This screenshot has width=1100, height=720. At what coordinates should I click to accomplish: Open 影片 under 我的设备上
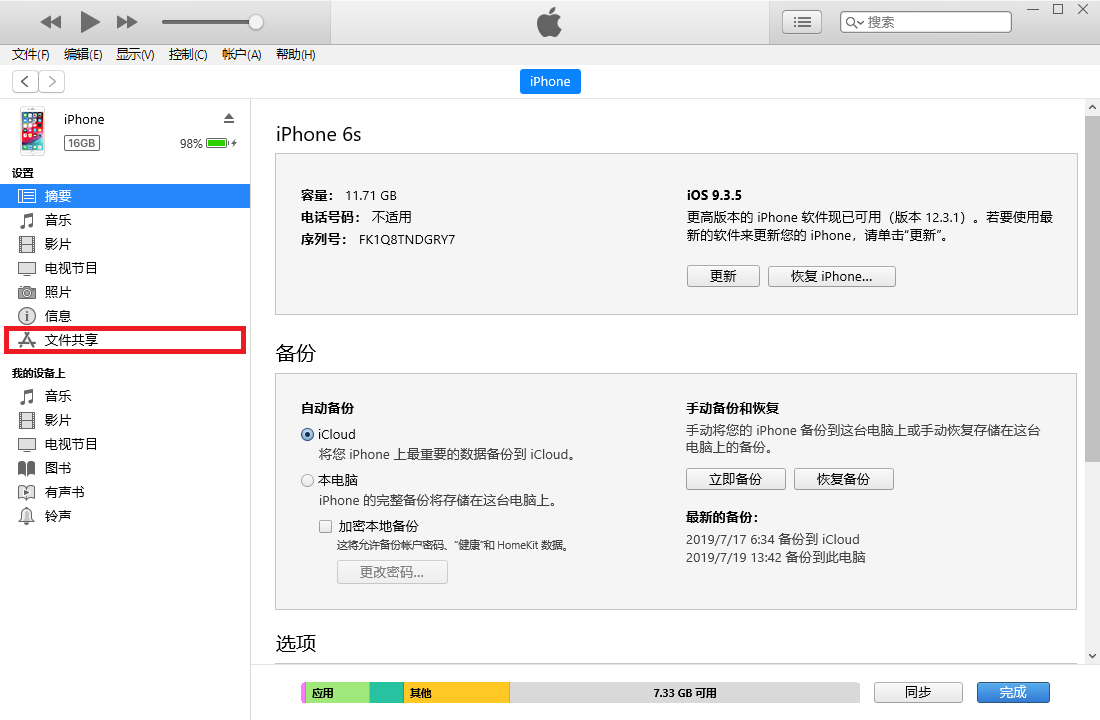coord(125,420)
